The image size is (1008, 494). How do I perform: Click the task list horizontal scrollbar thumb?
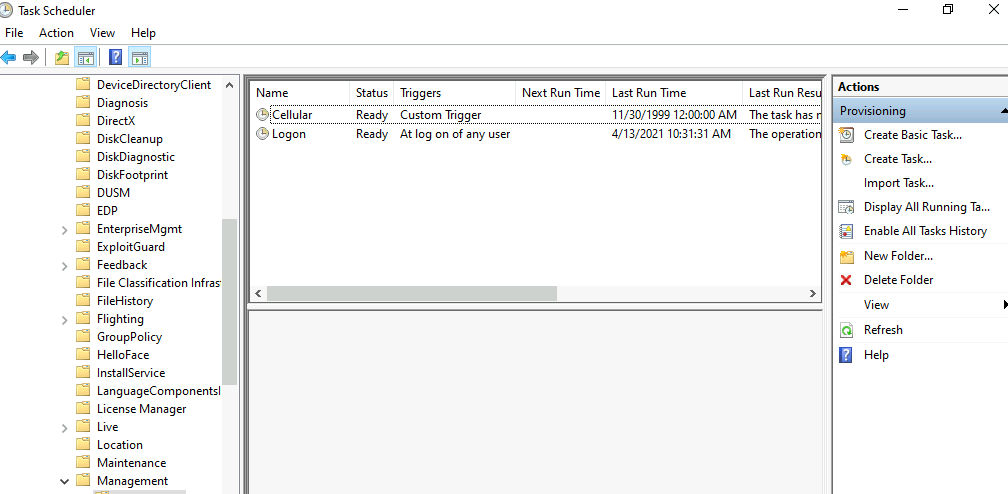click(412, 293)
